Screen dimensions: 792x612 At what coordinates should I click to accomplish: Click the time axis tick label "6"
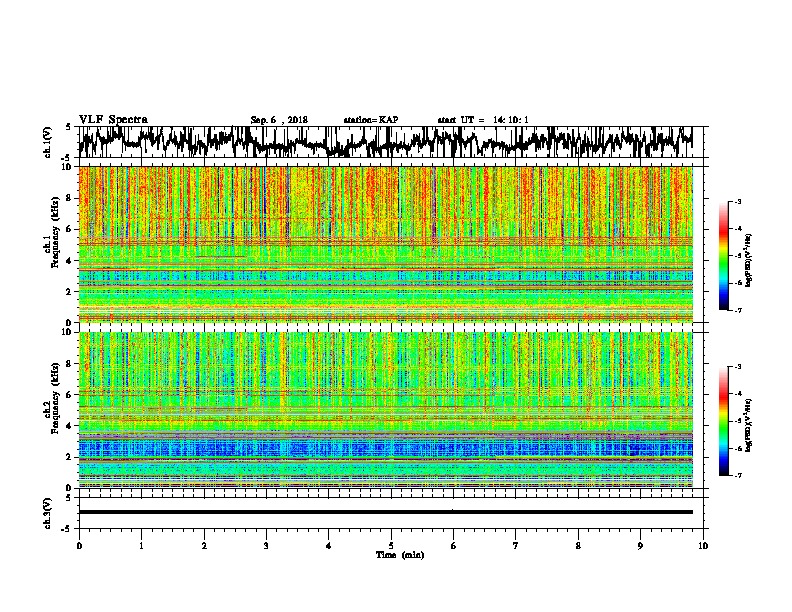pyautogui.click(x=454, y=546)
